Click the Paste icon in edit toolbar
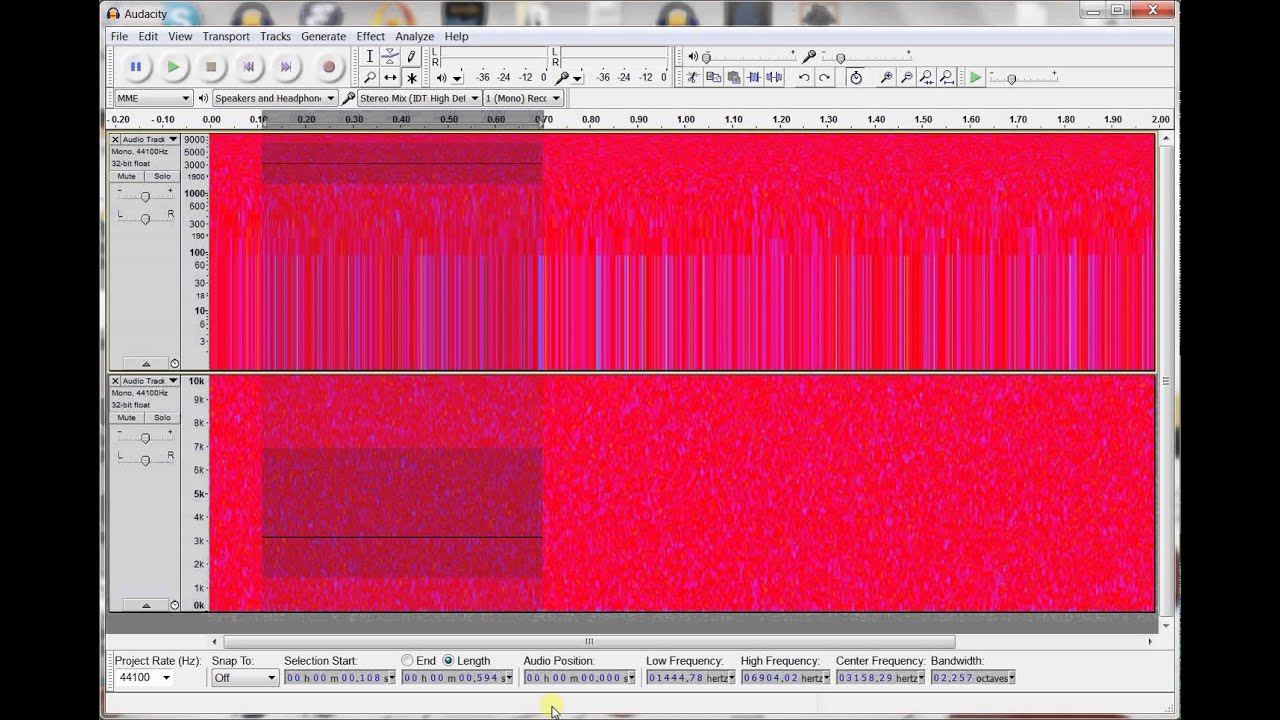 click(x=733, y=77)
